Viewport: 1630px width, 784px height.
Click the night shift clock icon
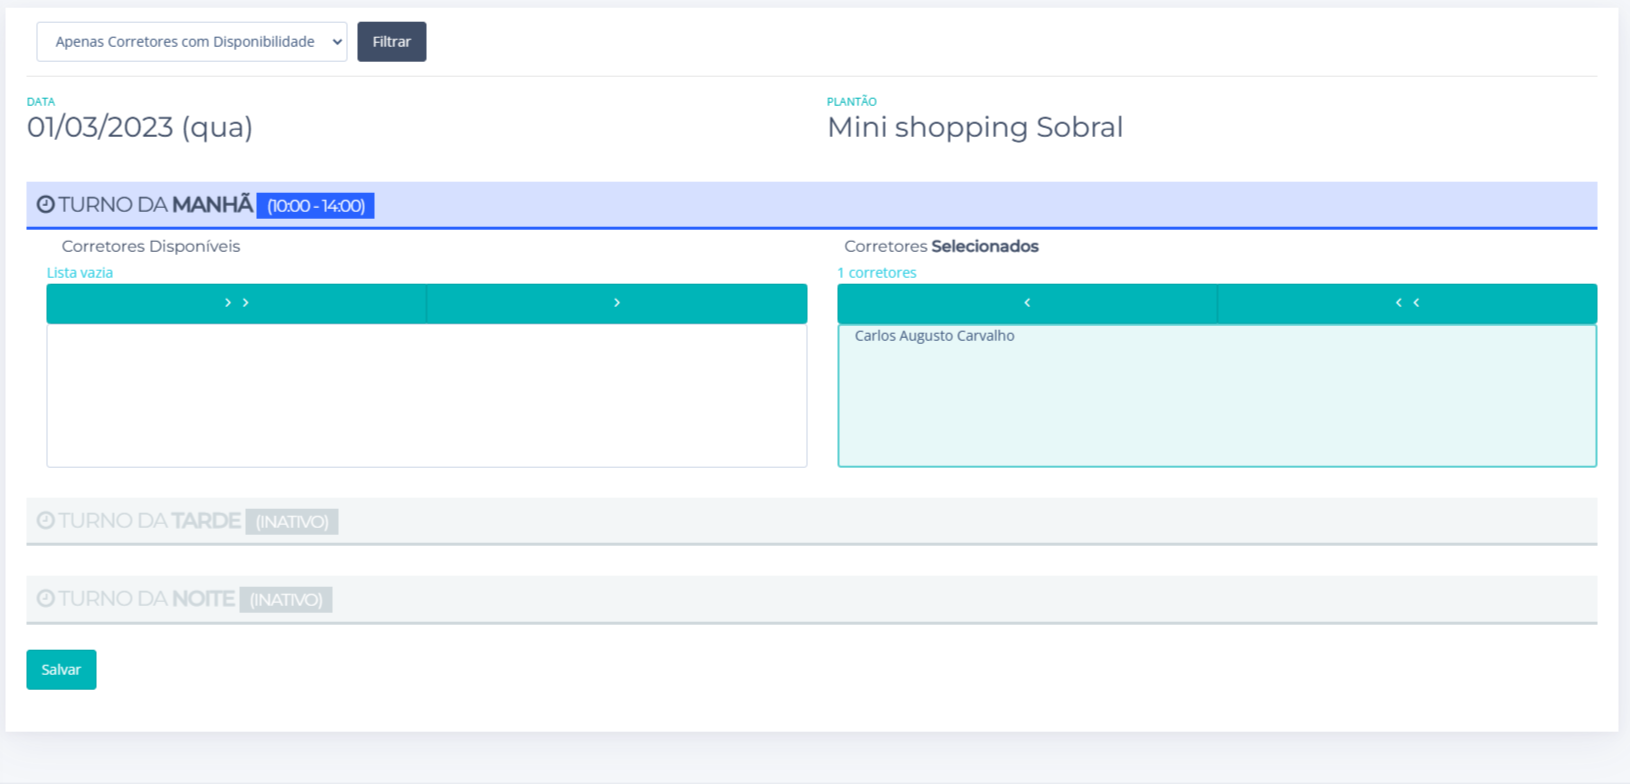pyautogui.click(x=46, y=599)
